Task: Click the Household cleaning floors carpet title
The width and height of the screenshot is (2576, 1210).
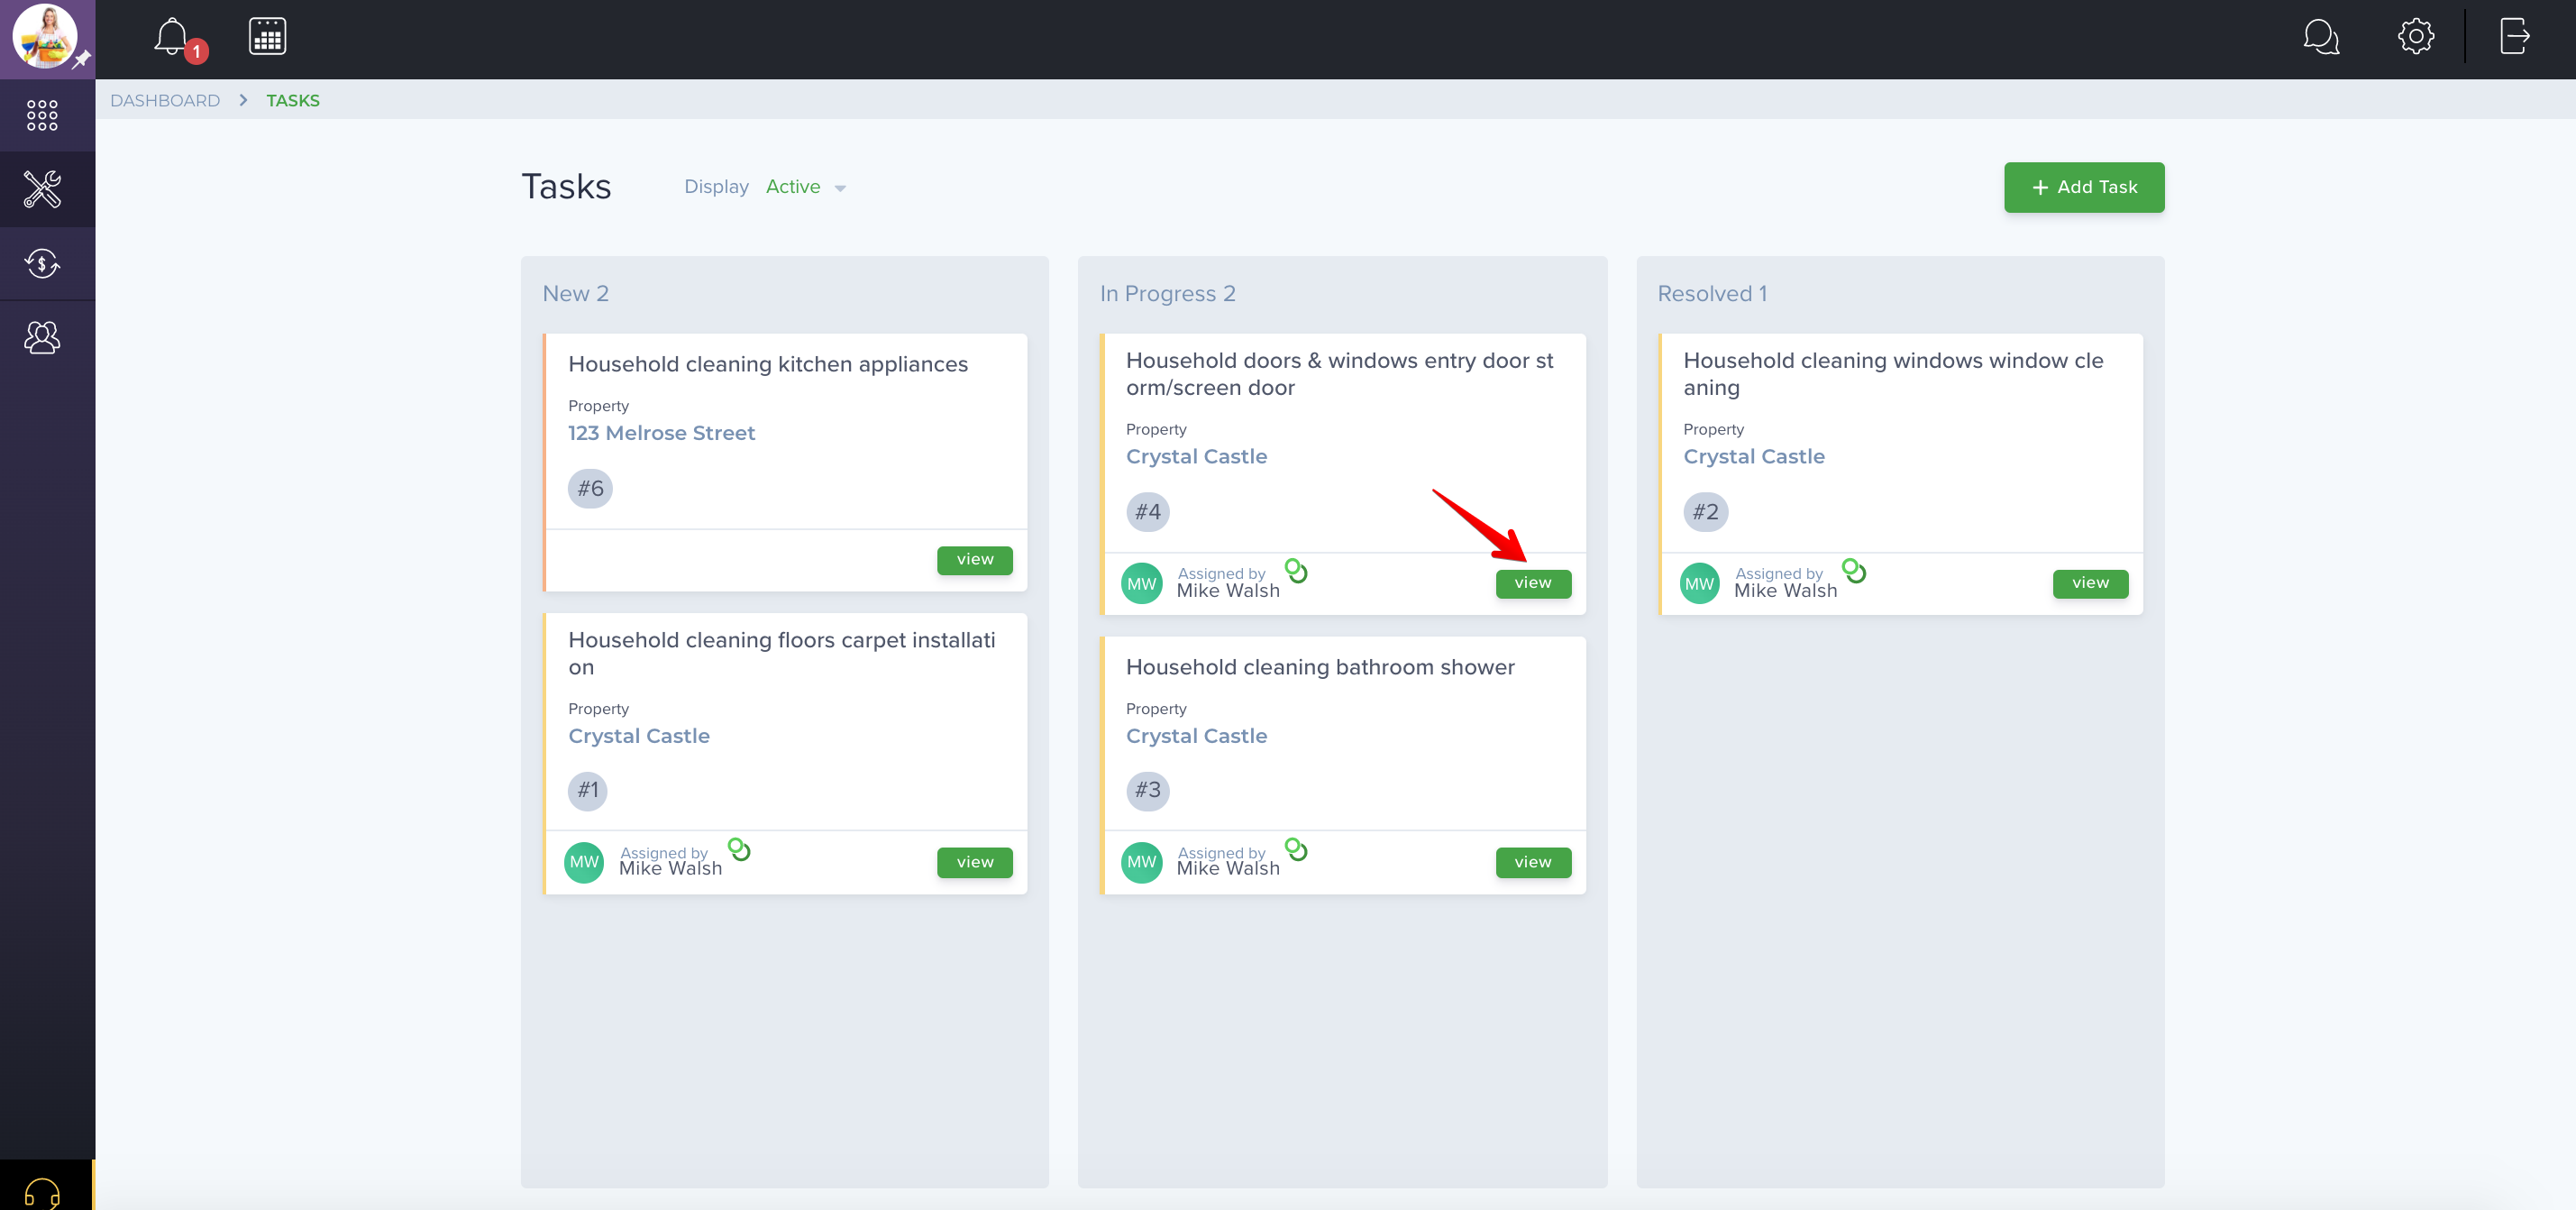Action: [x=782, y=654]
